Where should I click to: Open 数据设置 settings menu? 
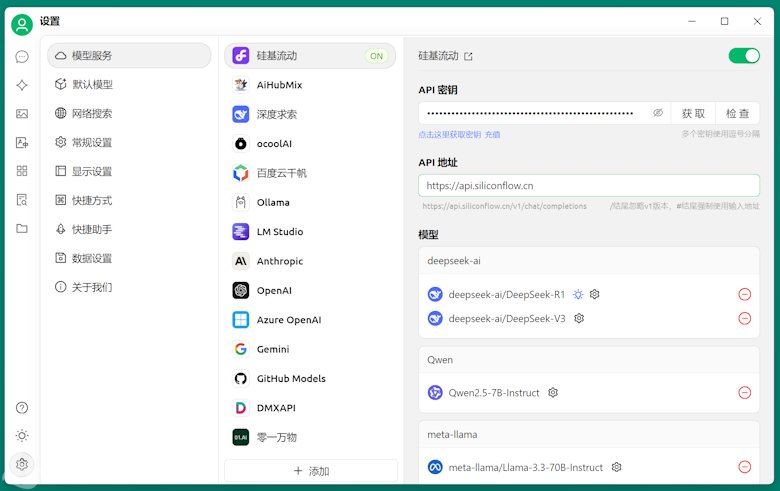(129, 258)
